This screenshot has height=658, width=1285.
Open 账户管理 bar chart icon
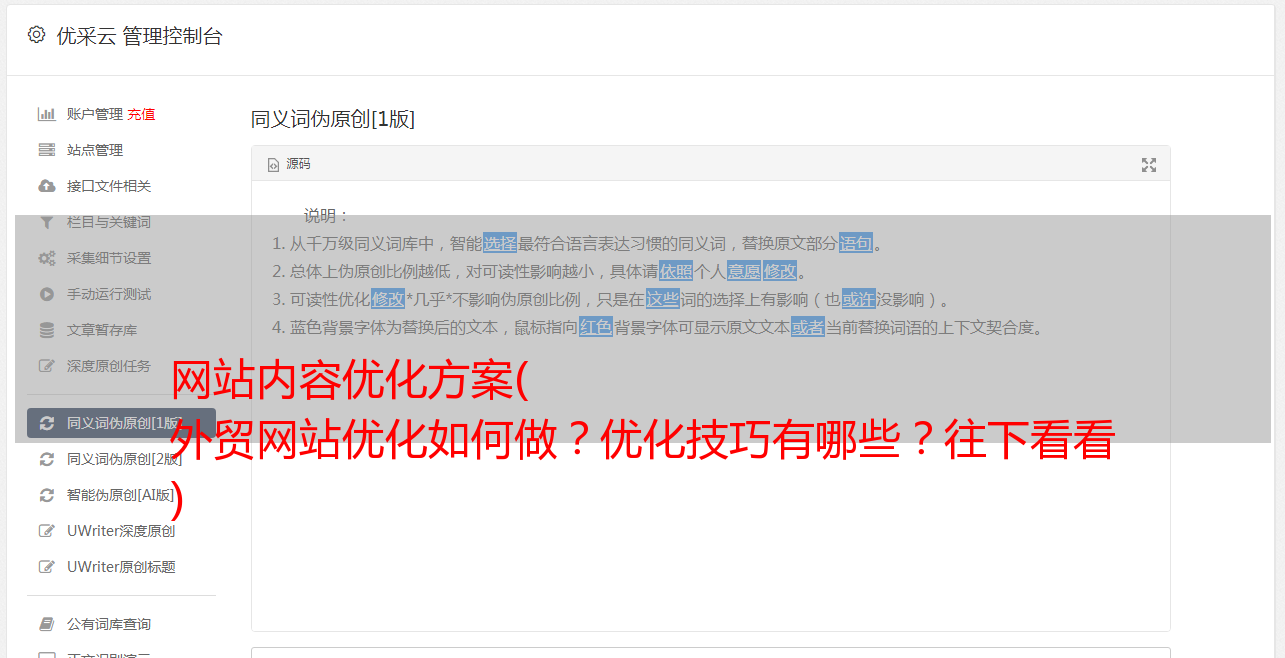(x=46, y=114)
